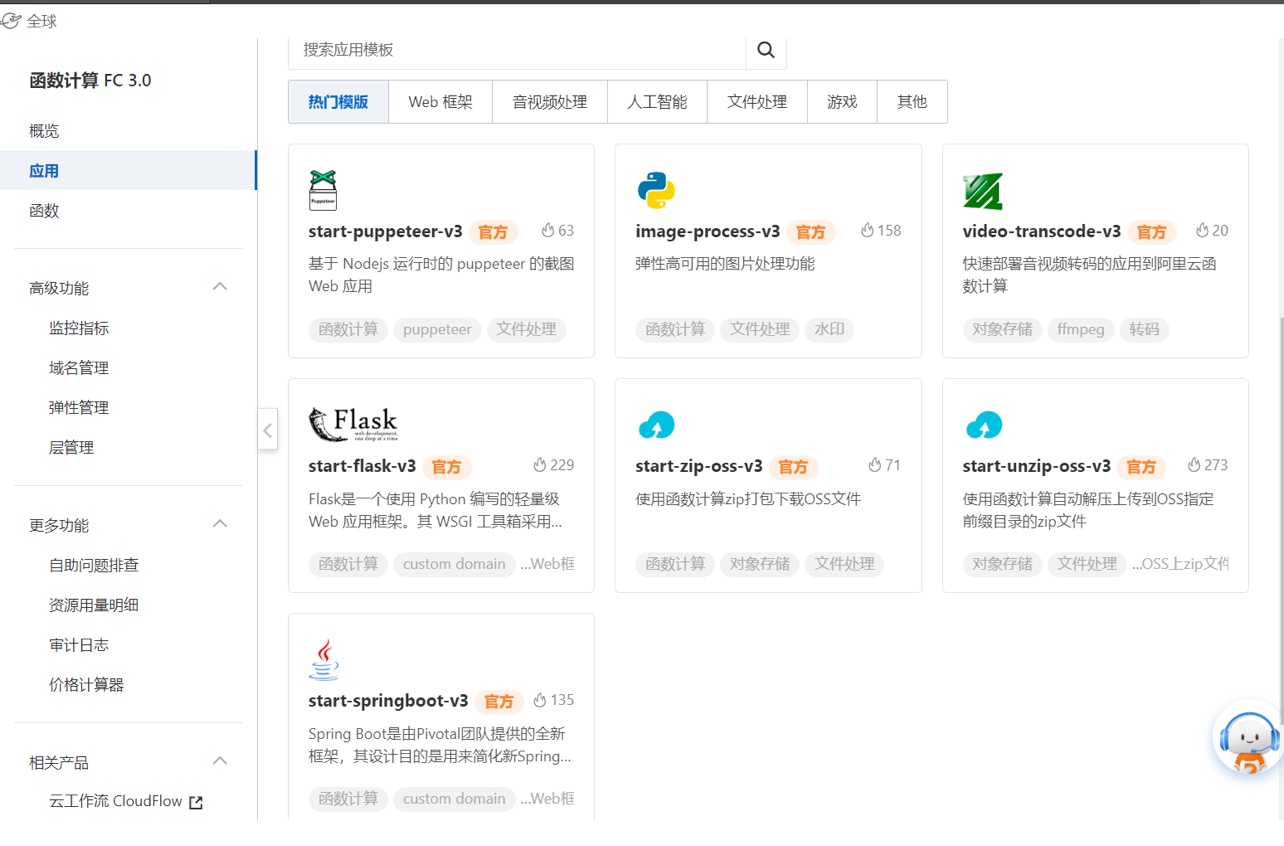1284x846 pixels.
Task: Click the Flask logo icon
Action: 353,424
